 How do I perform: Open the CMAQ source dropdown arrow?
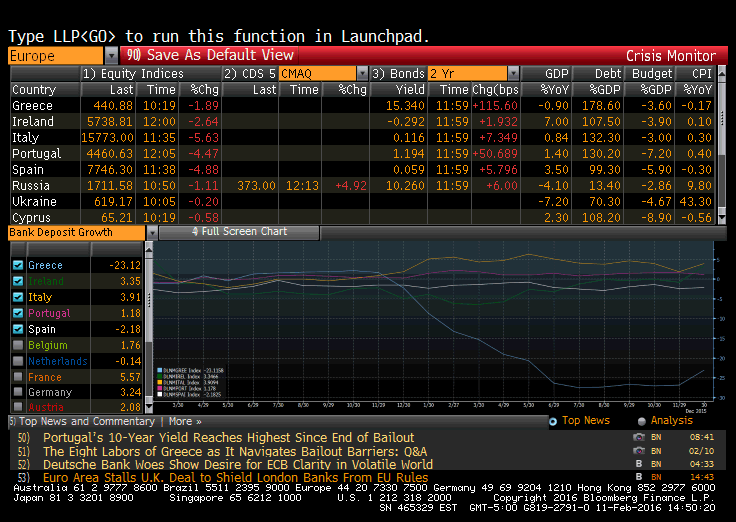(x=362, y=74)
